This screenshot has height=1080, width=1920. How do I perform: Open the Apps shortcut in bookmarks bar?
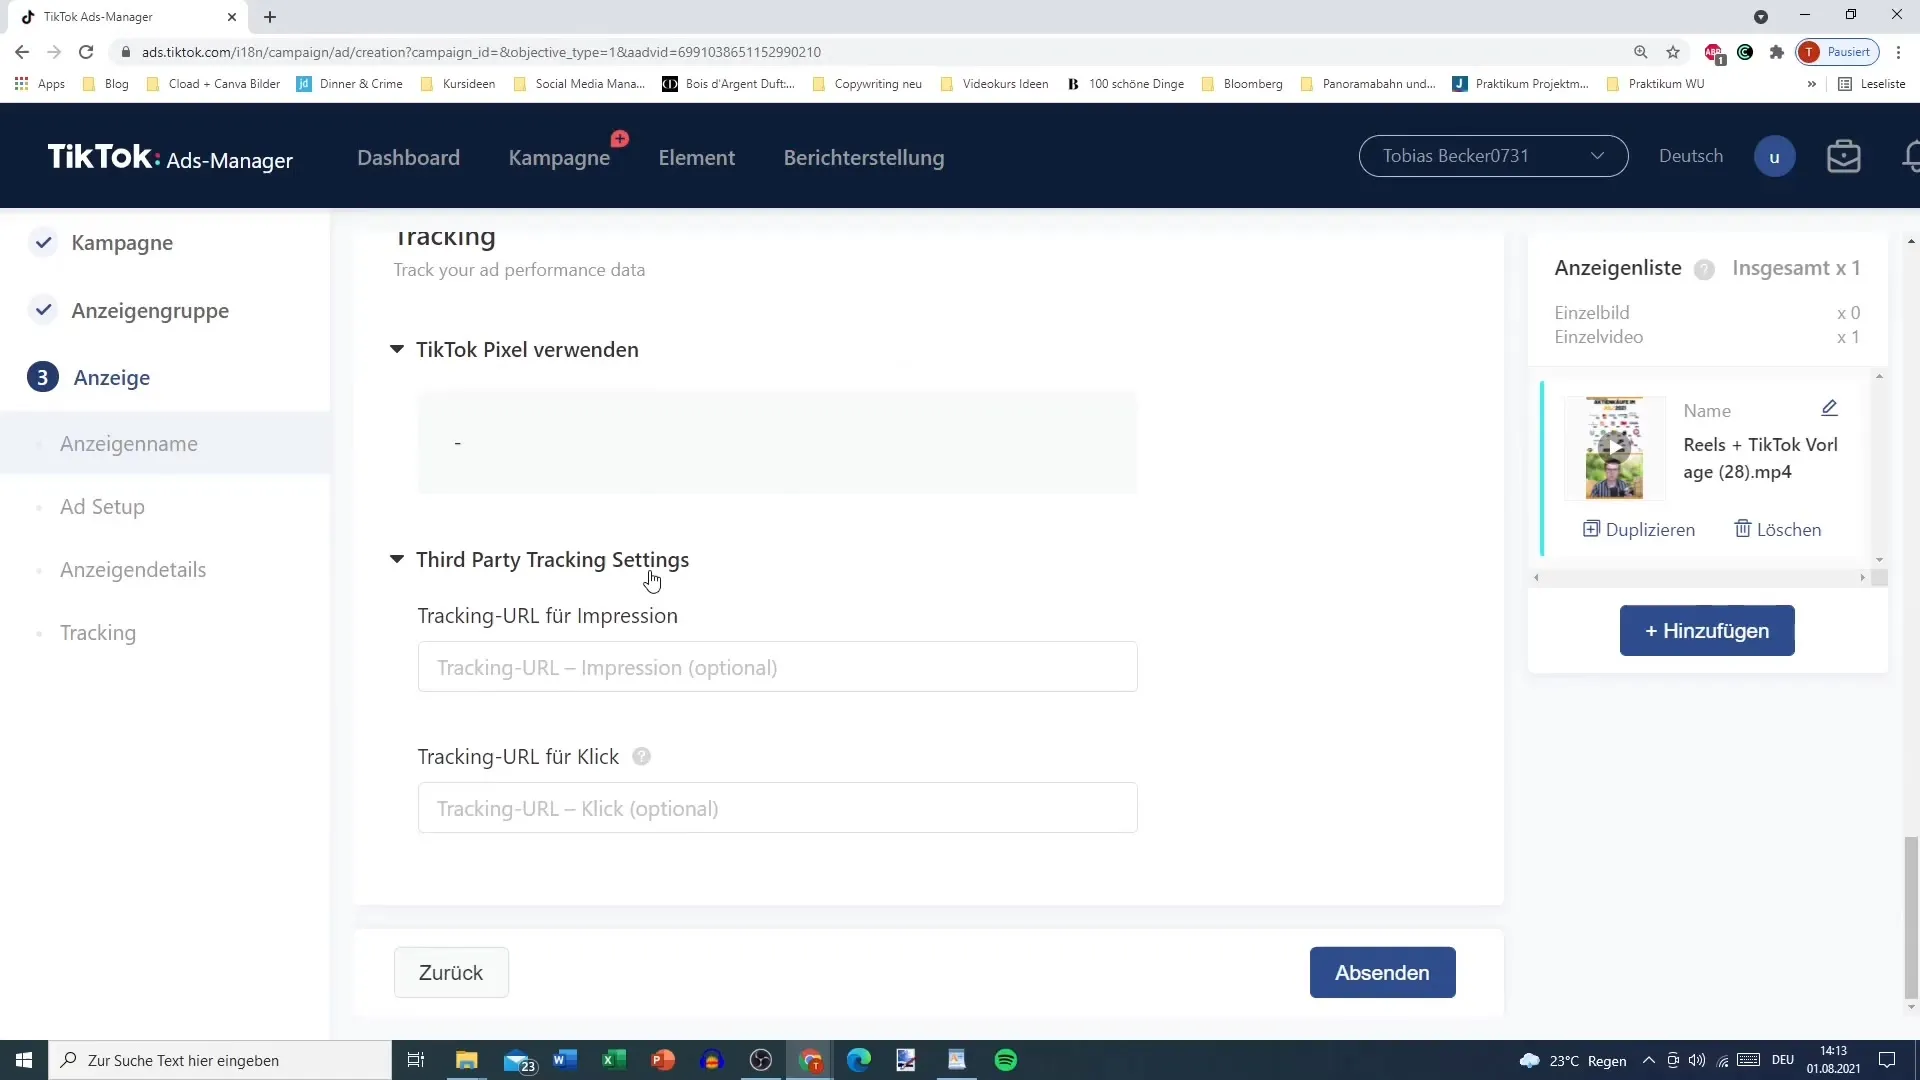[x=40, y=84]
